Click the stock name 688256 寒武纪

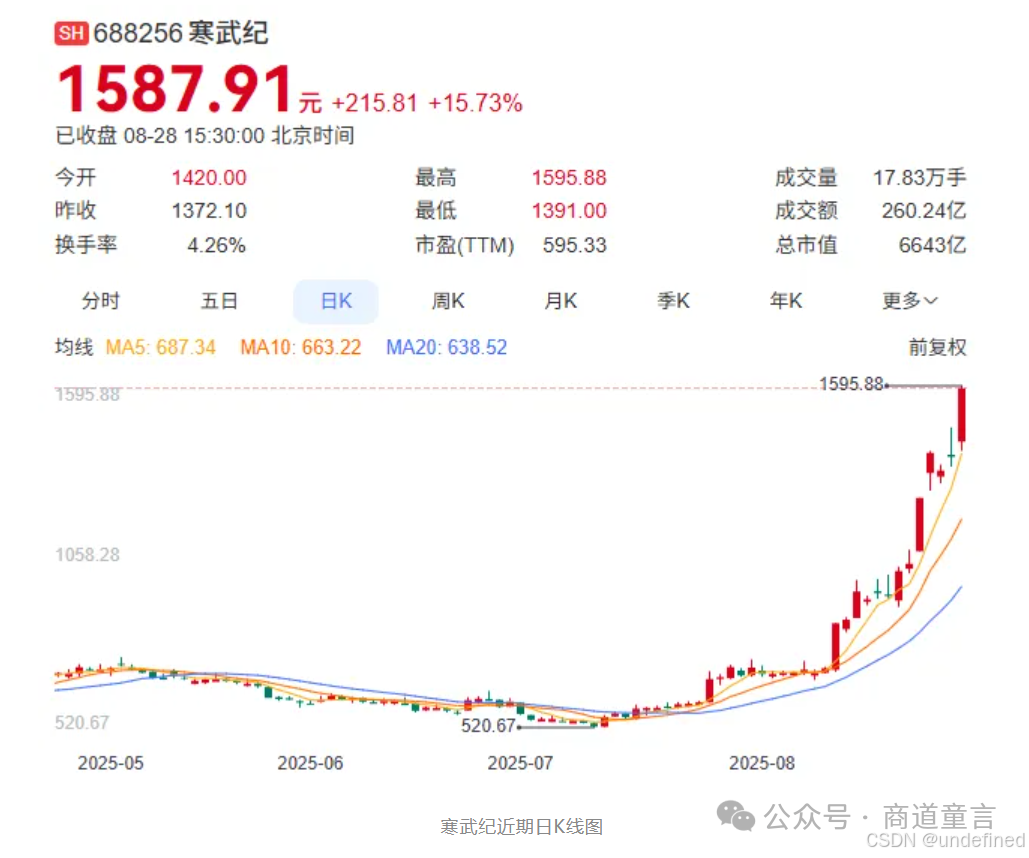(180, 33)
